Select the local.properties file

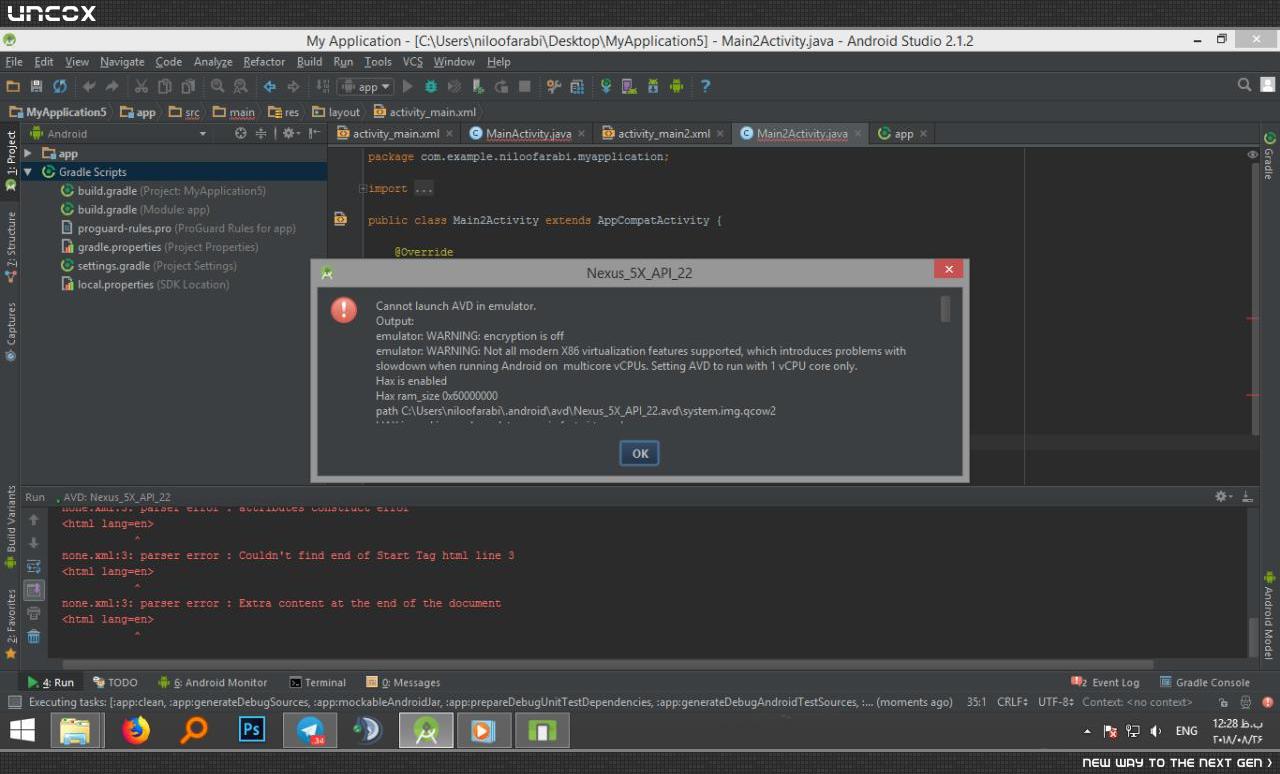[x=145, y=285]
